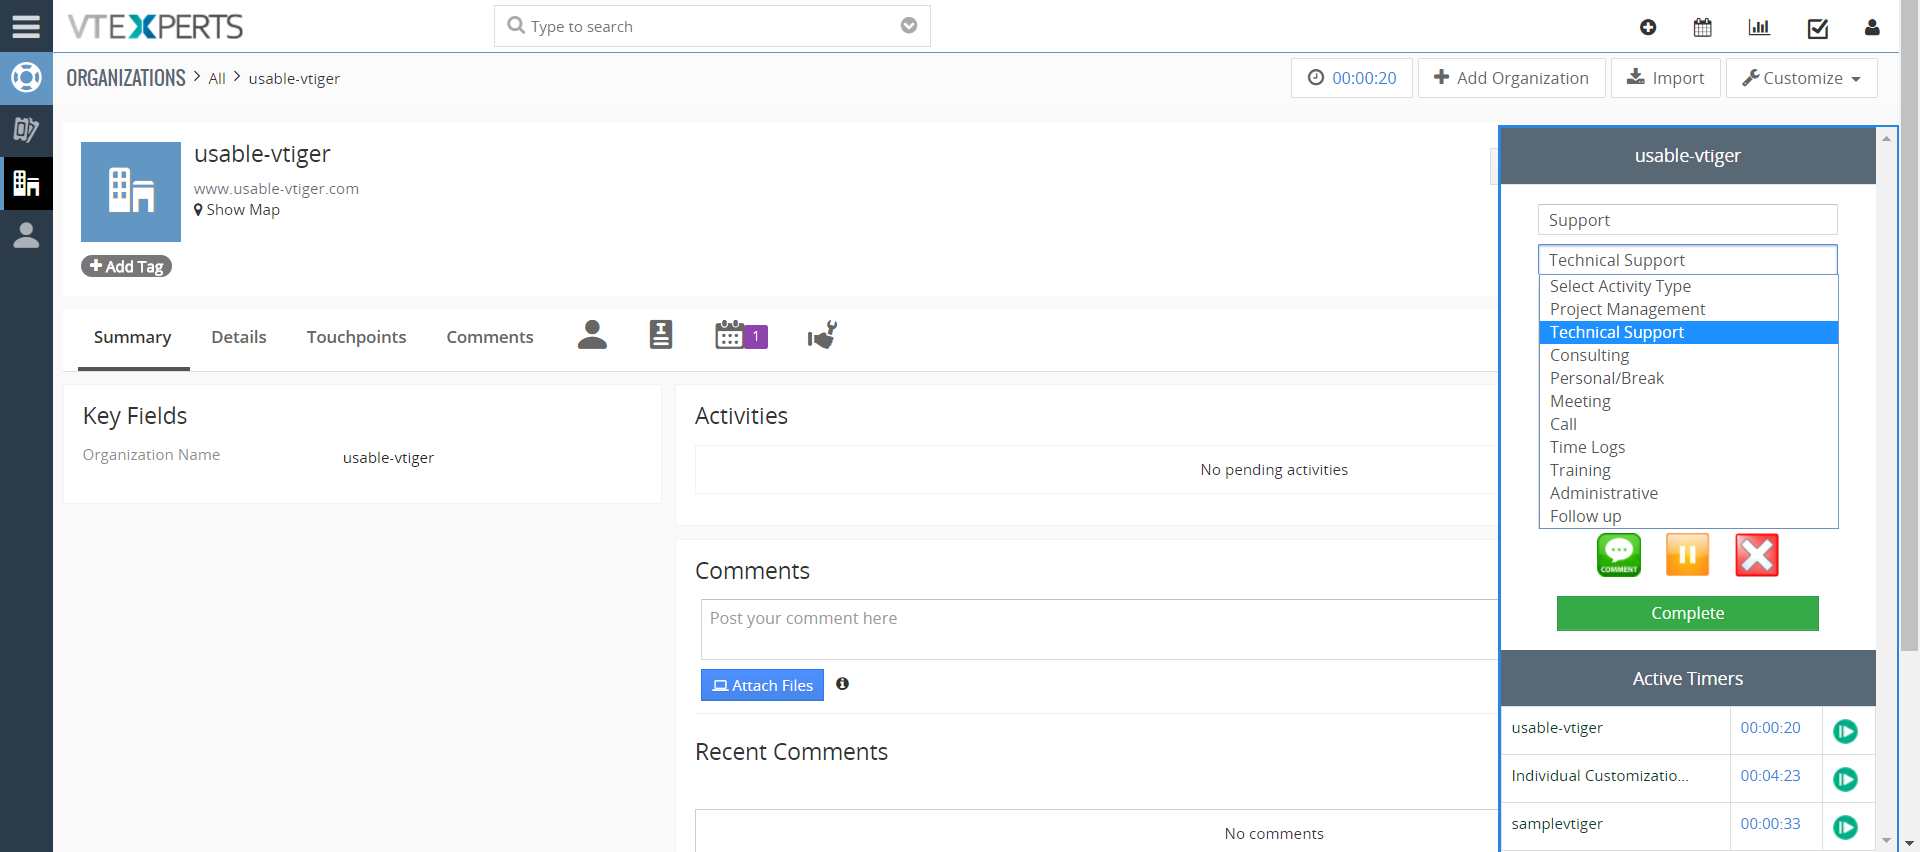The width and height of the screenshot is (1920, 852).
Task: Click the timer 00:00:20 button
Action: pos(1352,78)
